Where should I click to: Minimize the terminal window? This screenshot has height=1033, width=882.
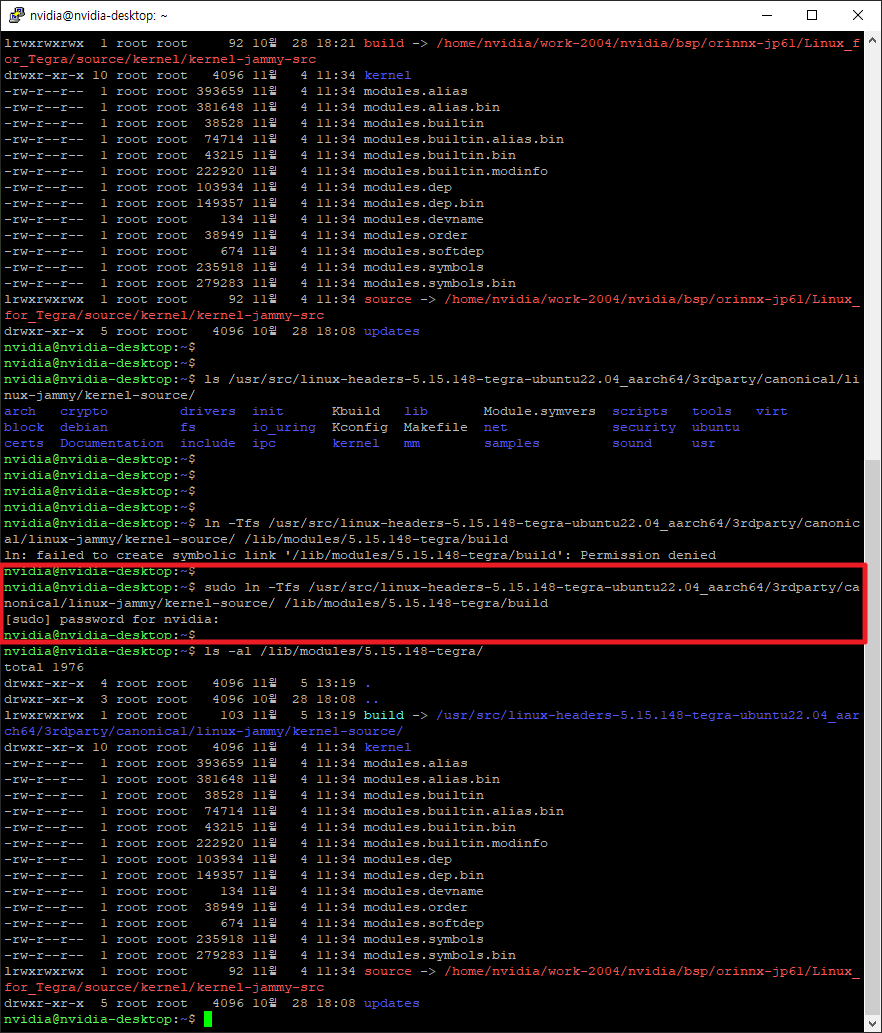pos(767,15)
